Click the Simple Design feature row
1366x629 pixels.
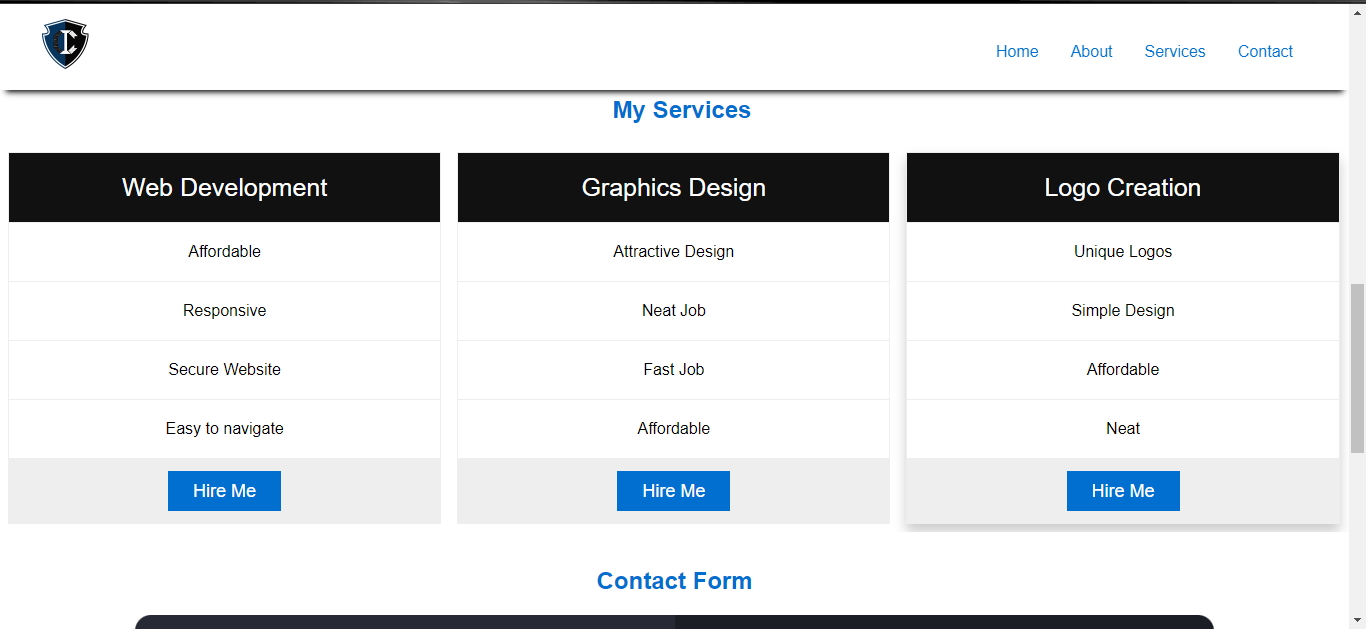click(x=1122, y=311)
